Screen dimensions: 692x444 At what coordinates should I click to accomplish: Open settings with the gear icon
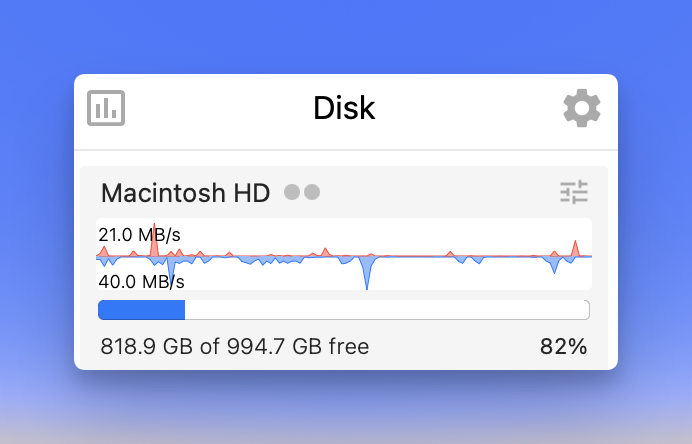tap(582, 108)
